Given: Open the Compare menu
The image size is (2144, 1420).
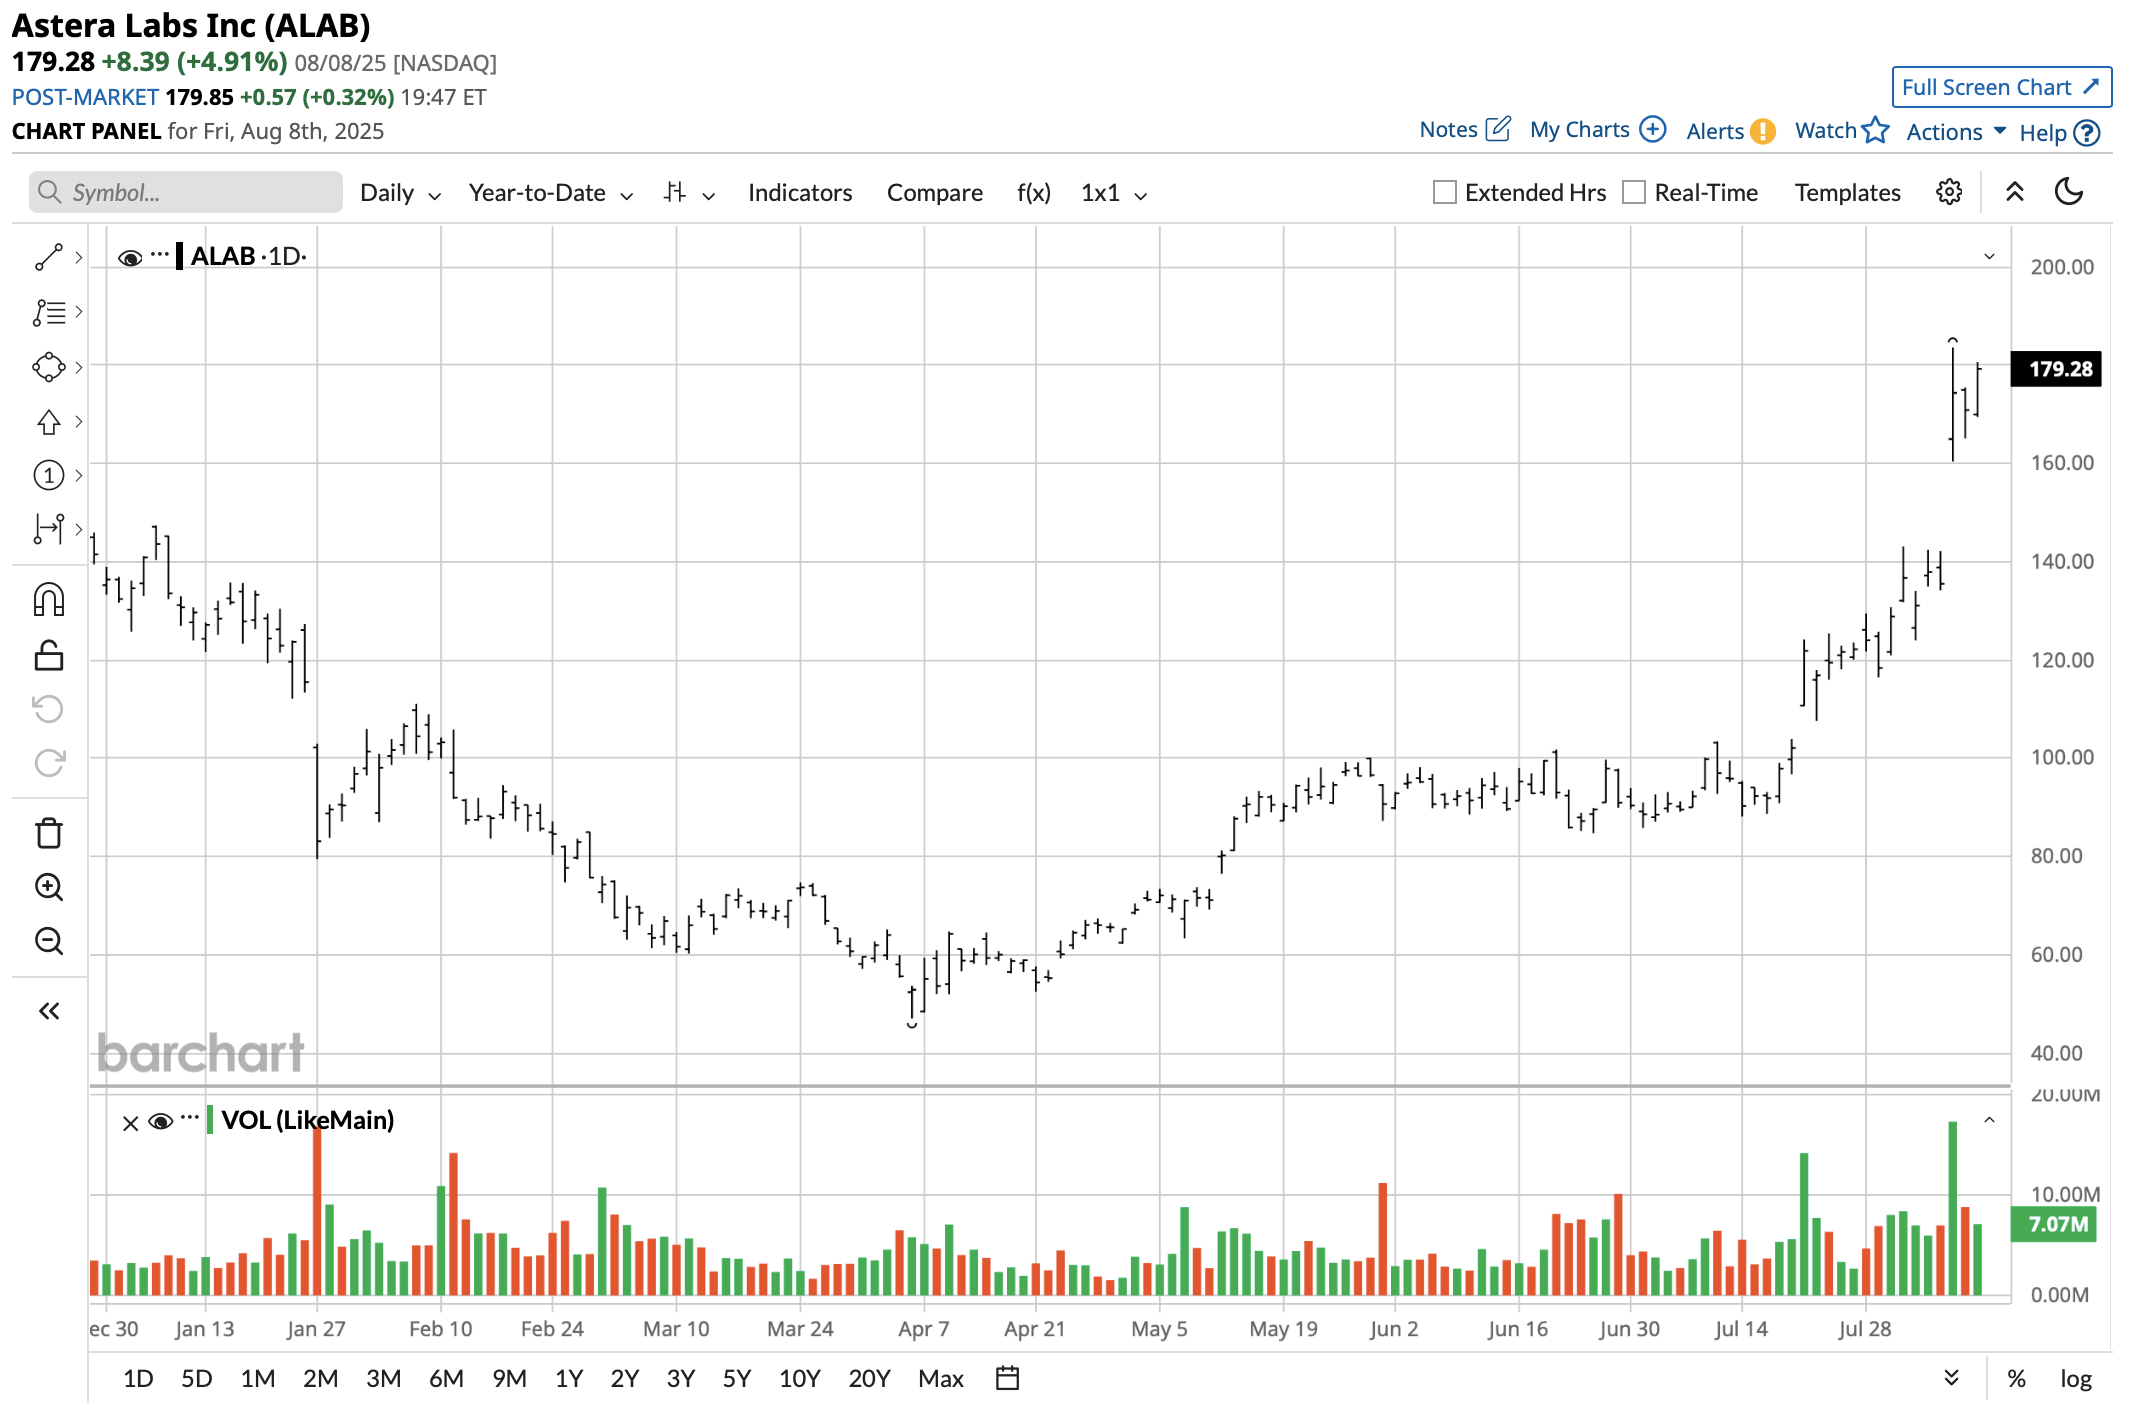Looking at the screenshot, I should (x=935, y=193).
